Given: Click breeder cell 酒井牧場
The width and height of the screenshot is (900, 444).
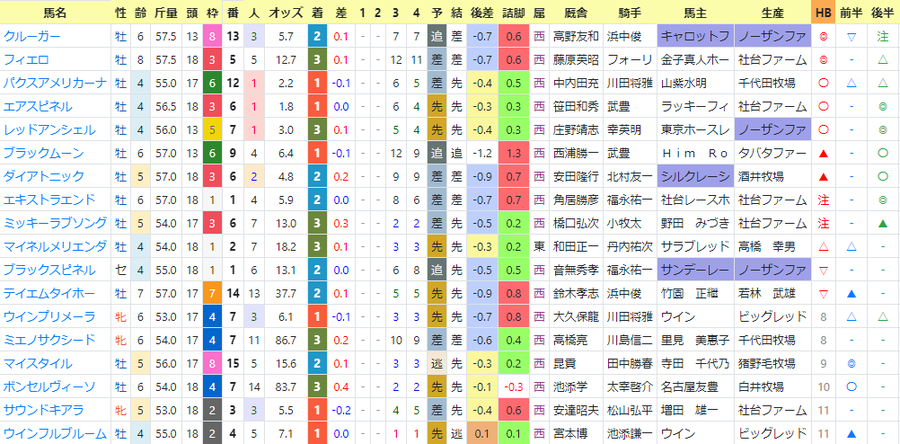Looking at the screenshot, I should point(762,177).
